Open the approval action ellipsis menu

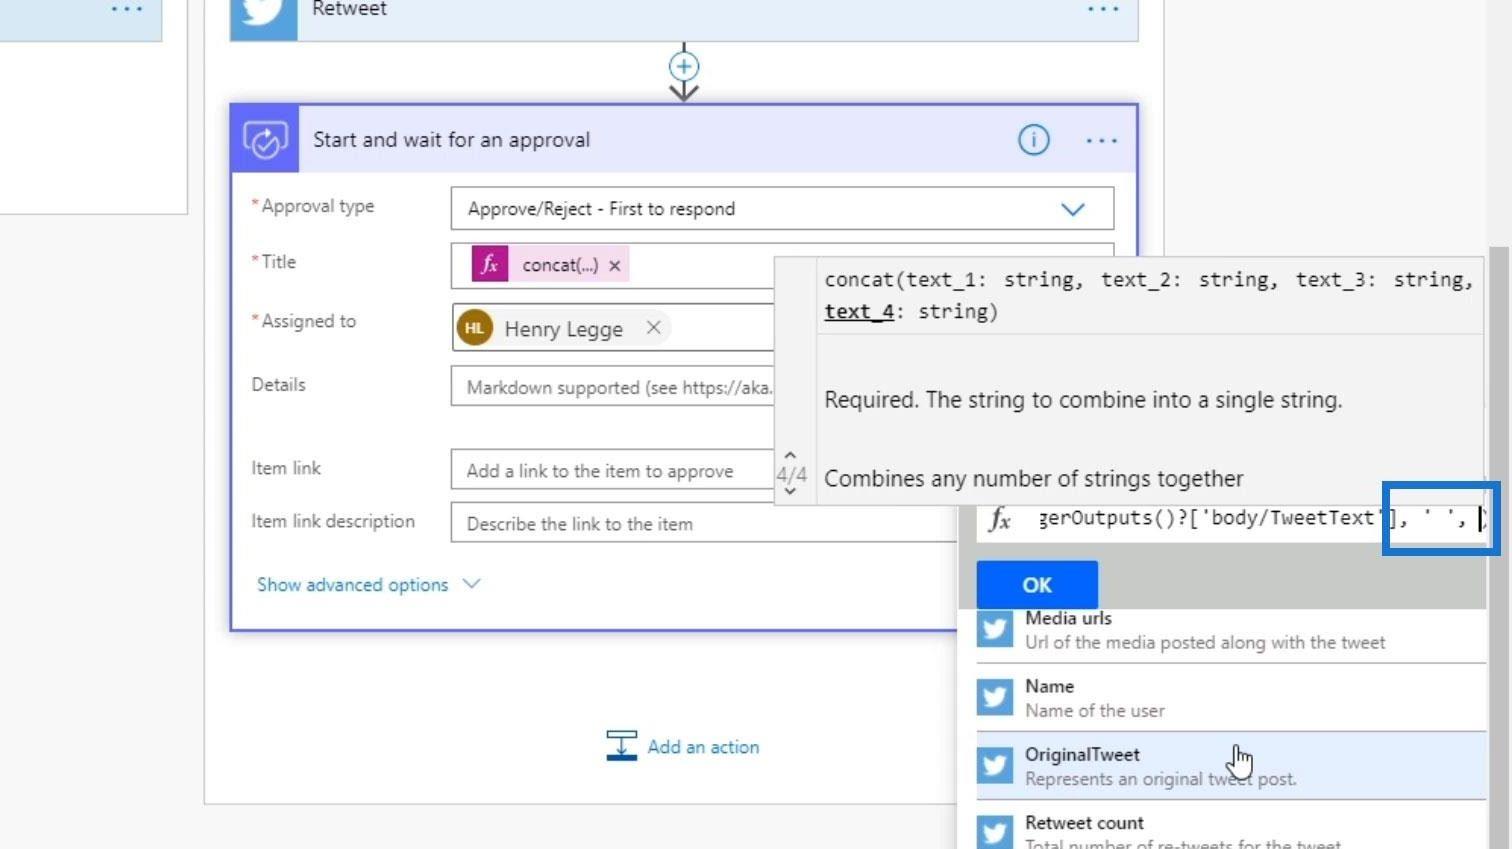tap(1102, 141)
